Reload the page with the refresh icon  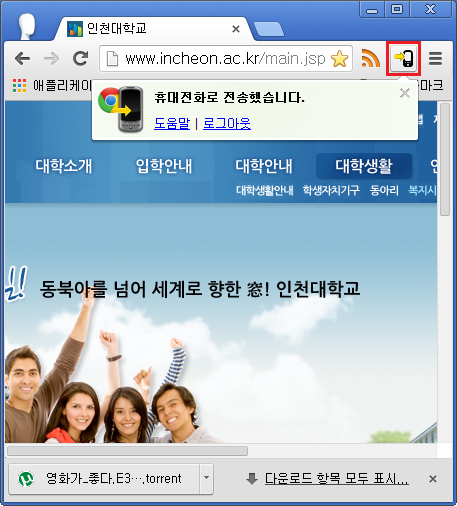click(80, 59)
